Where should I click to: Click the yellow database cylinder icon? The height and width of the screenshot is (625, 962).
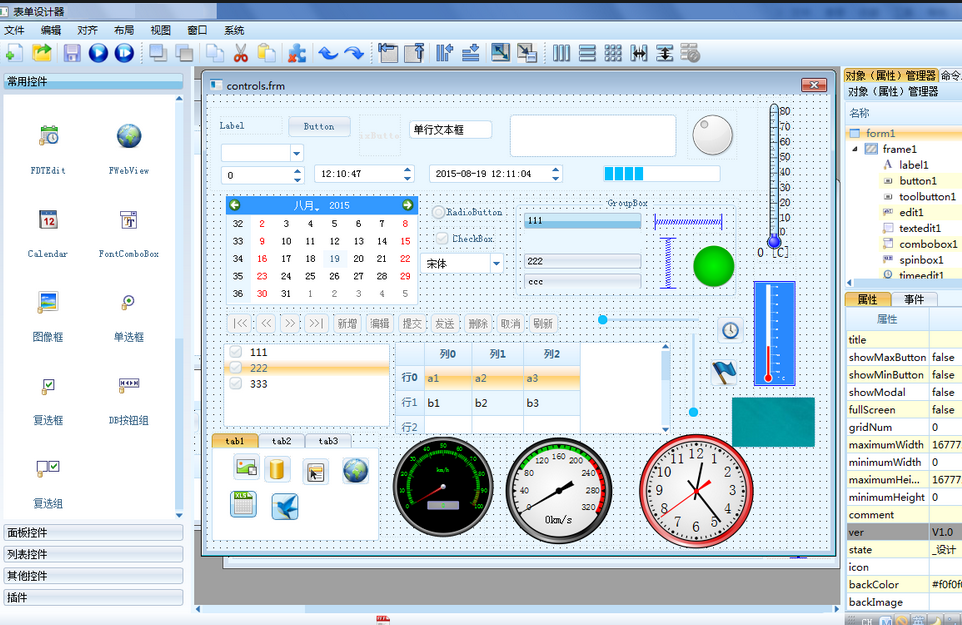tap(277, 469)
